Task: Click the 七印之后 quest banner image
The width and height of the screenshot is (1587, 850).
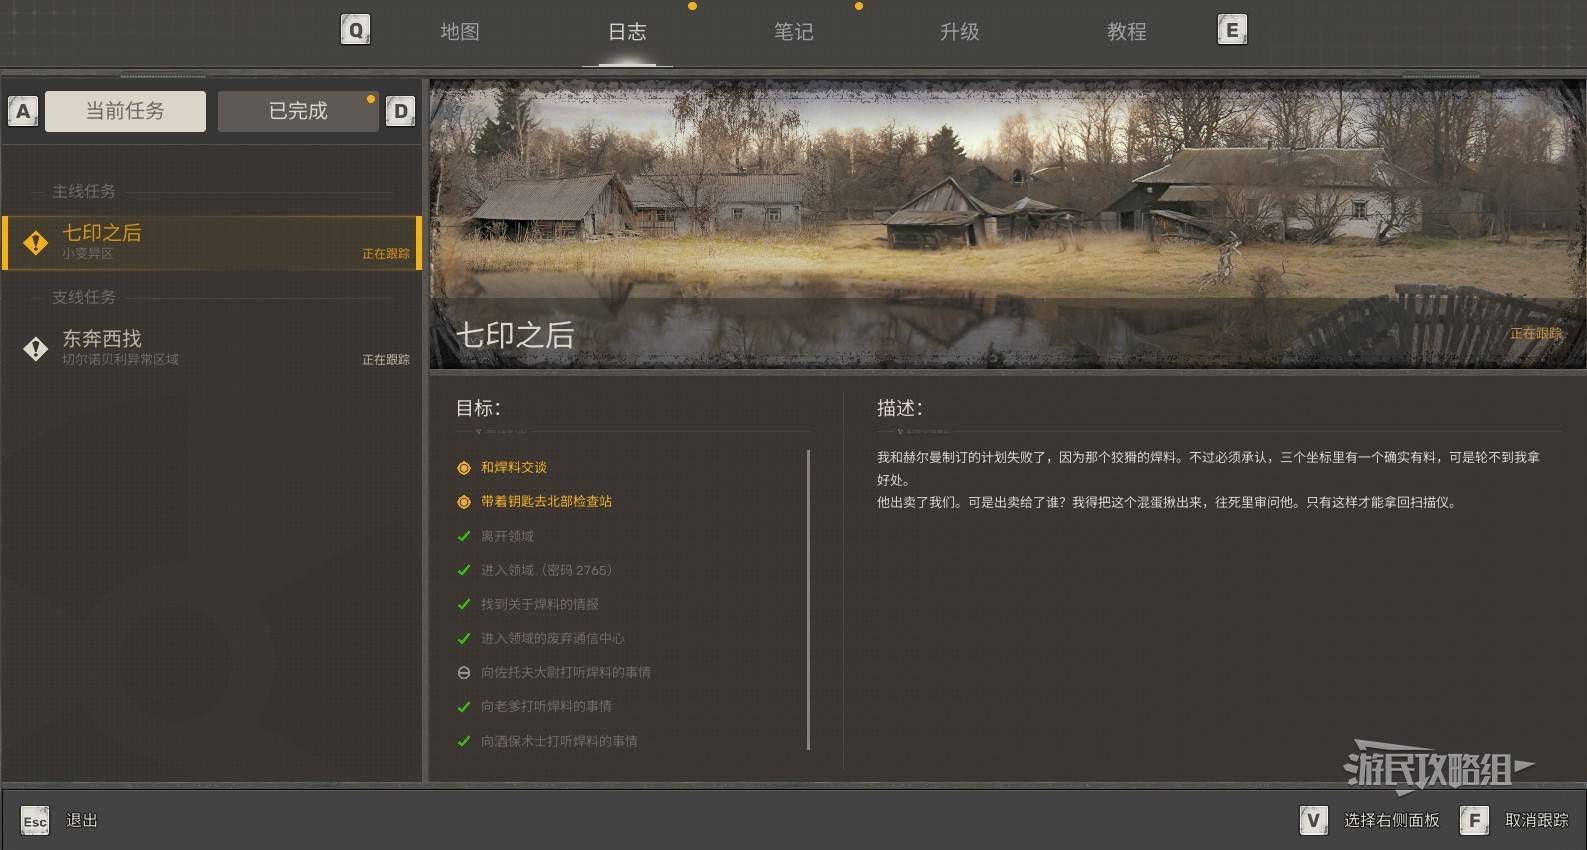Action: (x=1008, y=224)
